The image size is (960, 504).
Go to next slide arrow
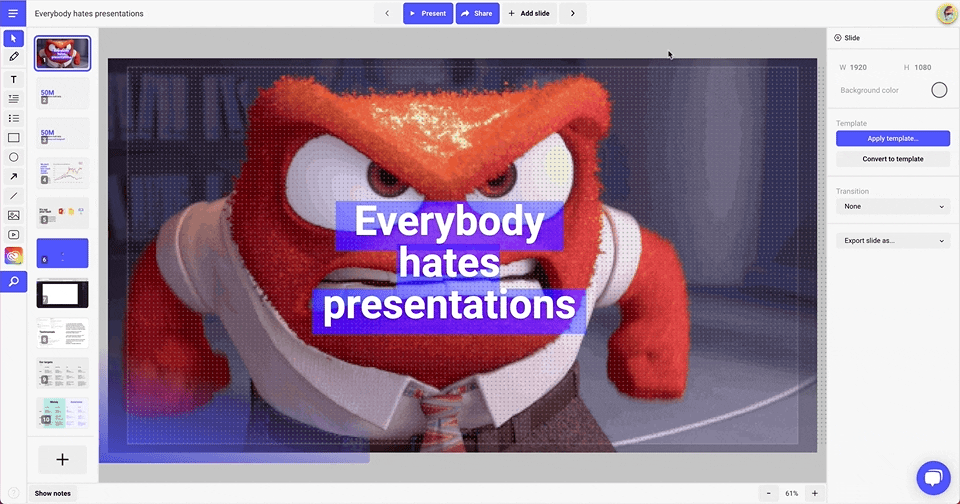click(x=572, y=13)
